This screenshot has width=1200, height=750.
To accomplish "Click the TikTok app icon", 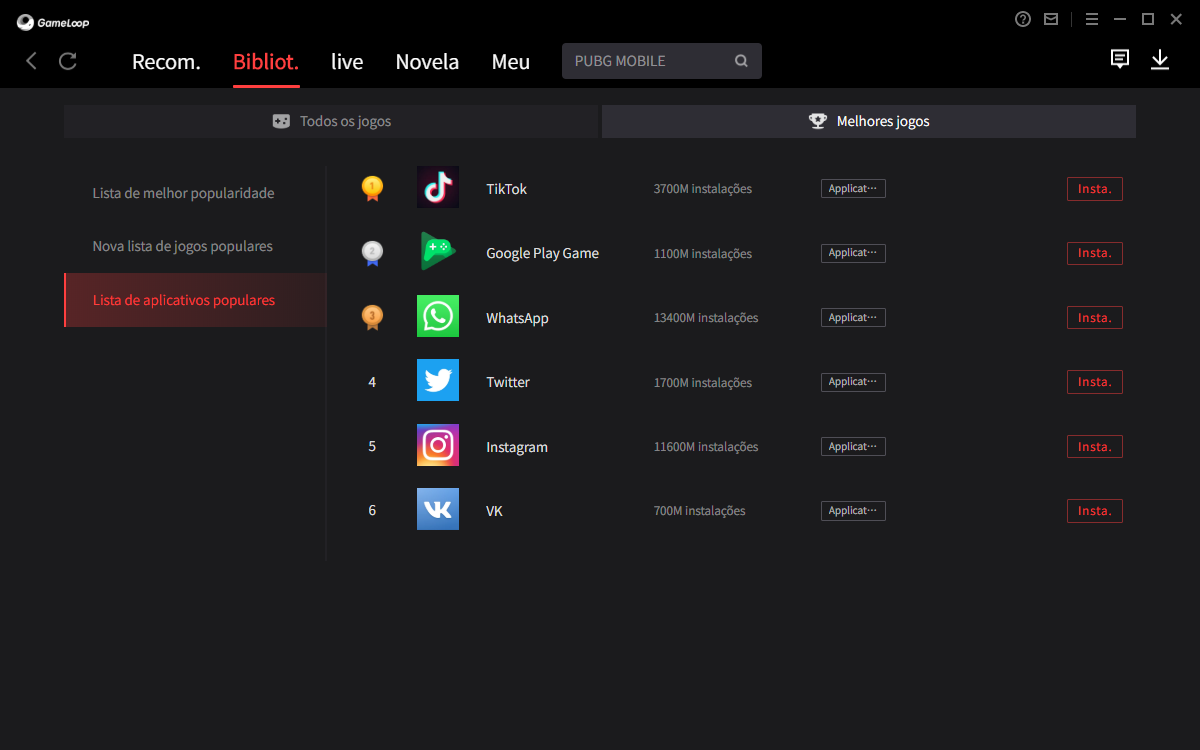I will coord(438,188).
